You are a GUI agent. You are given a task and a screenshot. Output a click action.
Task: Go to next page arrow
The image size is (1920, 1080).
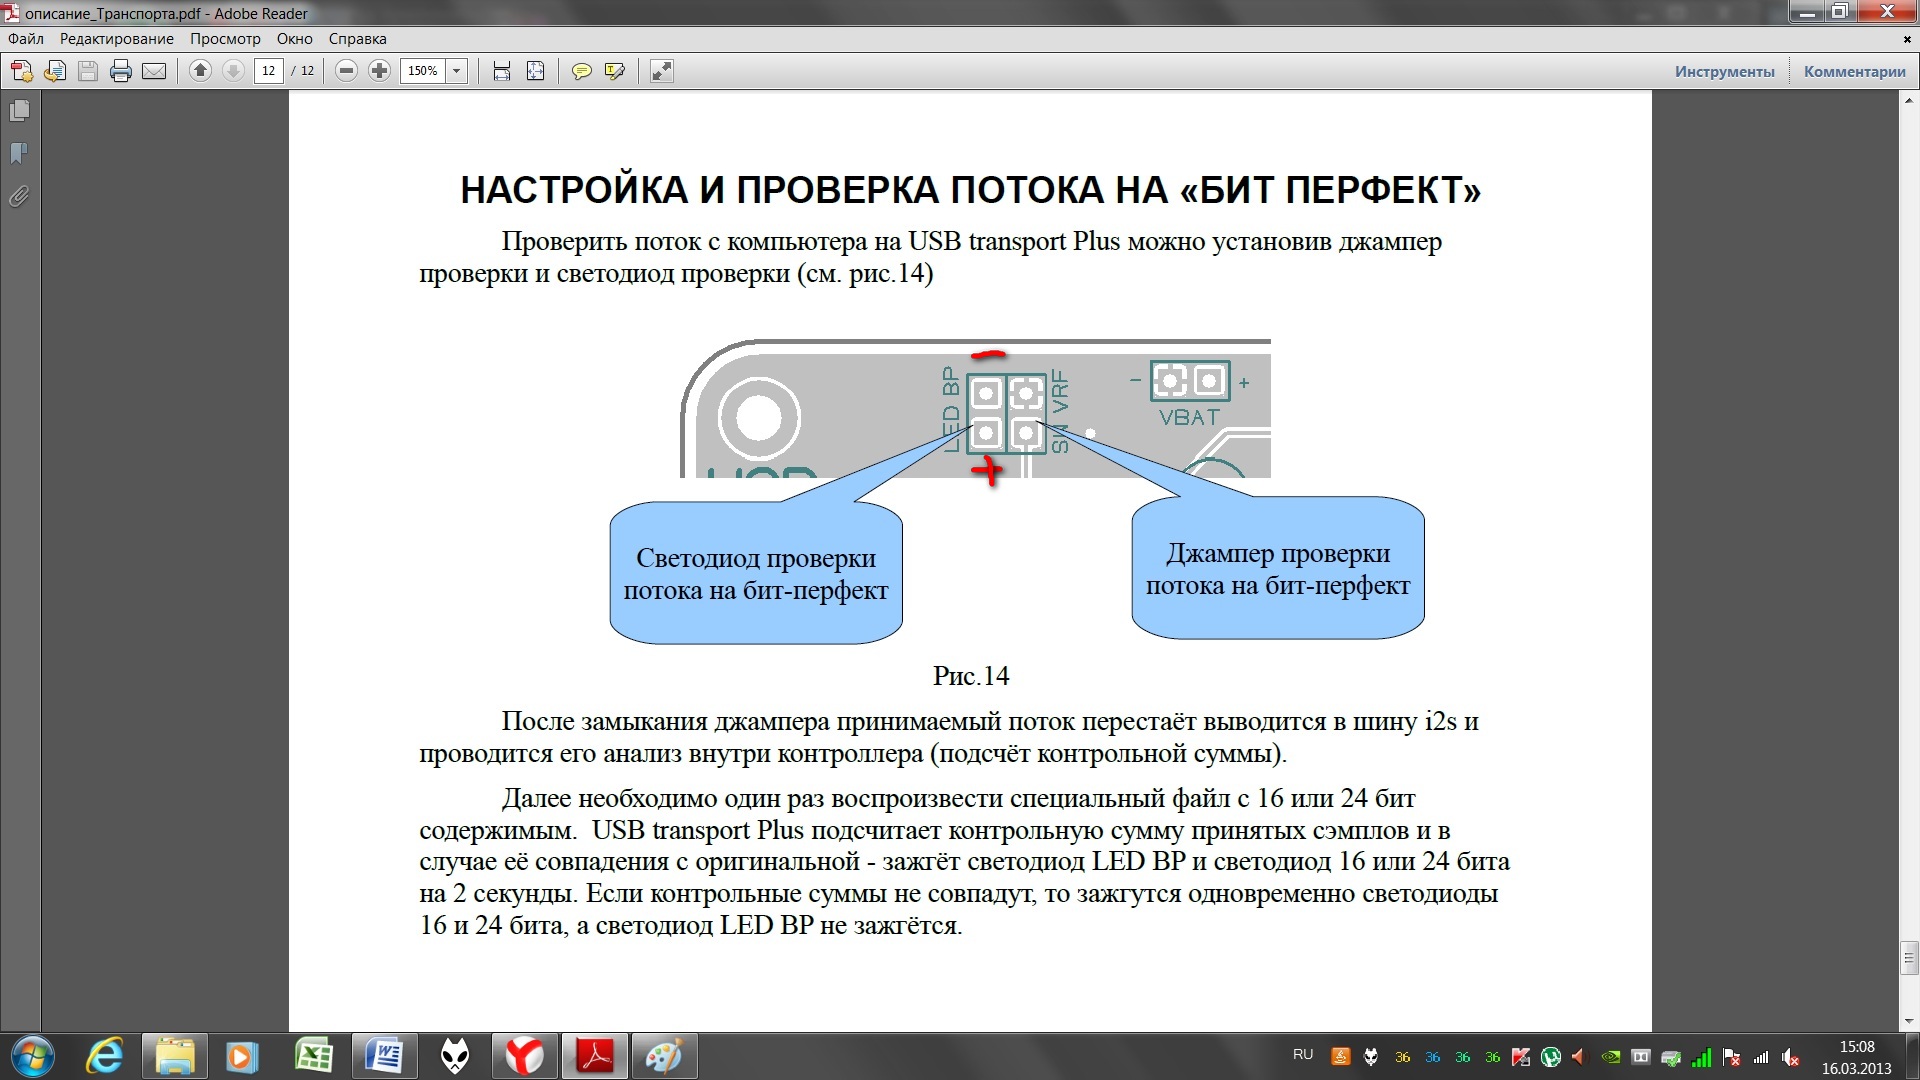tap(233, 71)
